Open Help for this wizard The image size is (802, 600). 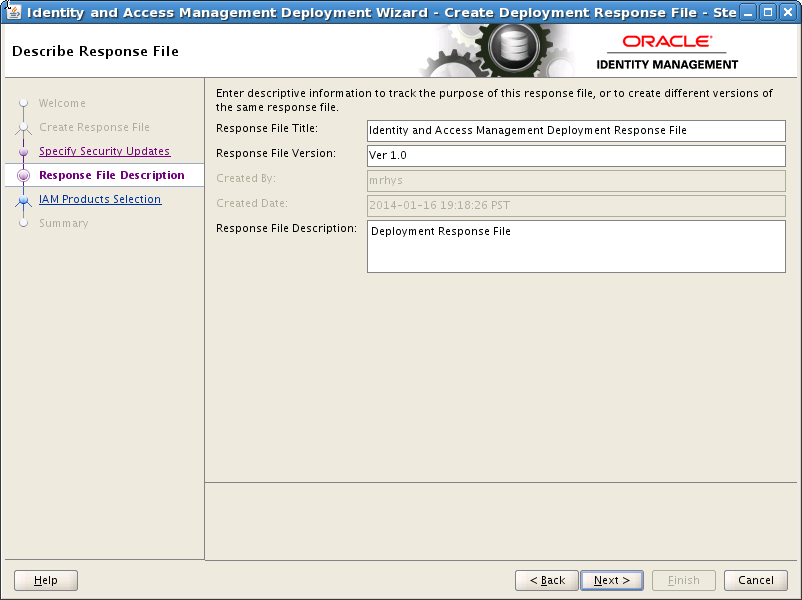[46, 581]
